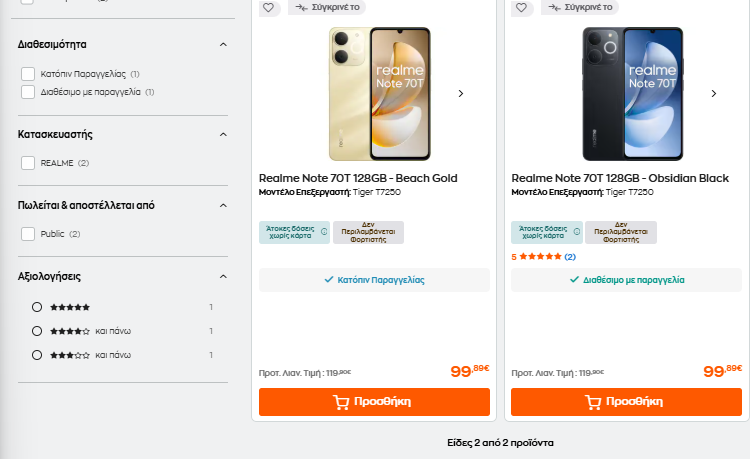Click info icon on Beach Gold installments badge

324,232
